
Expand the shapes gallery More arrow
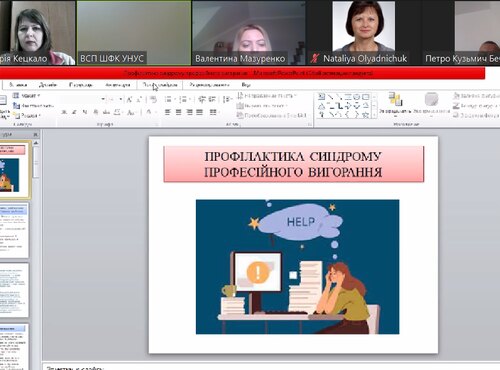click(x=374, y=115)
